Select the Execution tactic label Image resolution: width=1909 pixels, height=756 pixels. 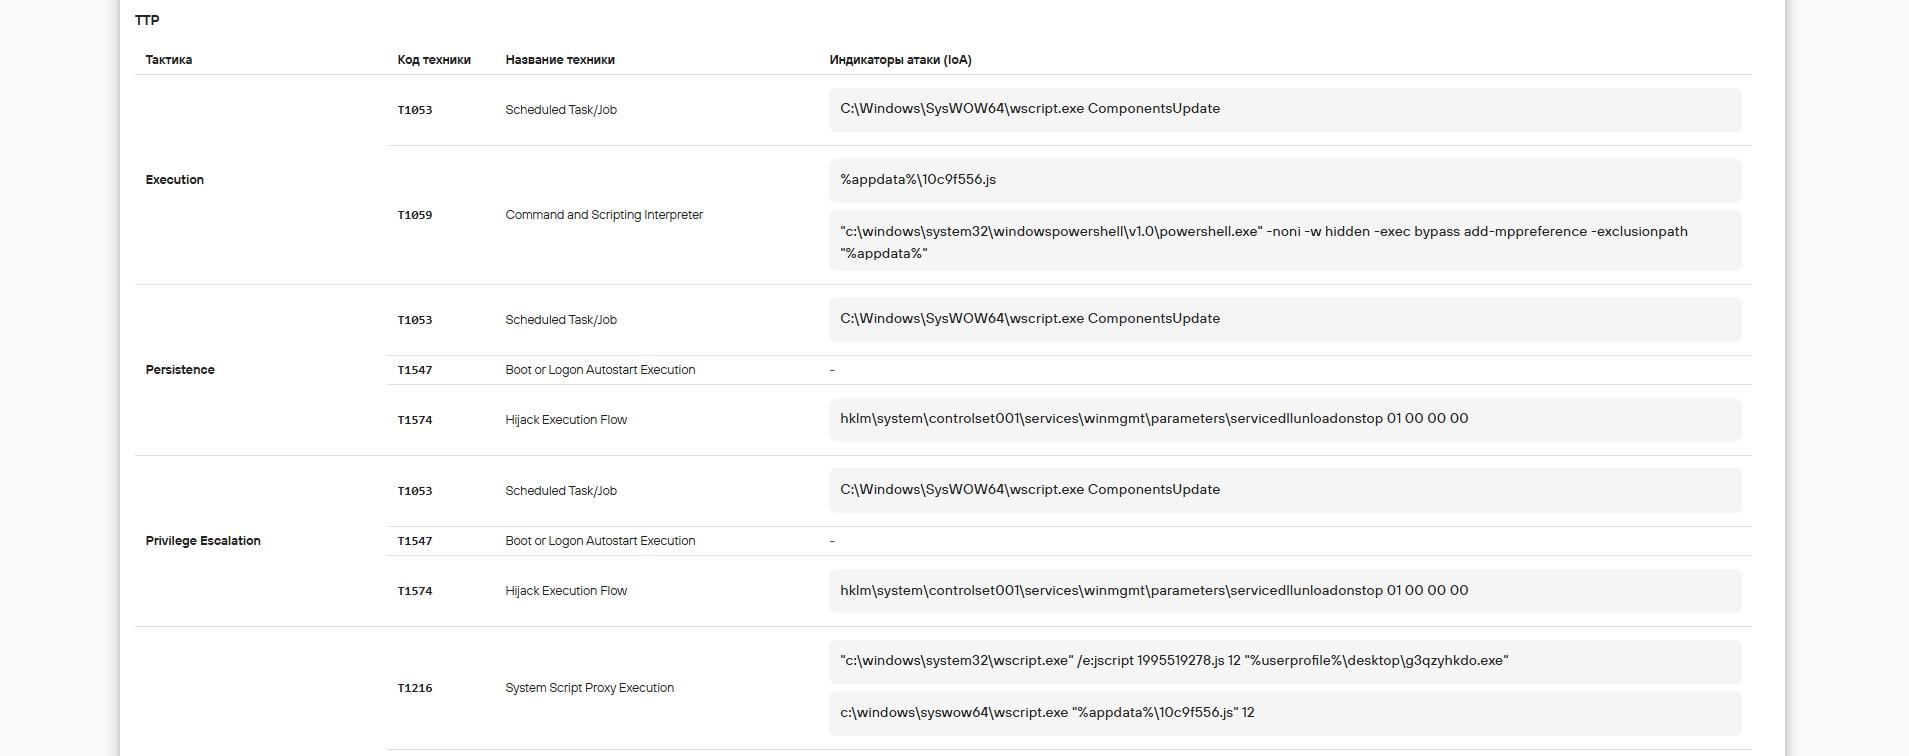(175, 180)
